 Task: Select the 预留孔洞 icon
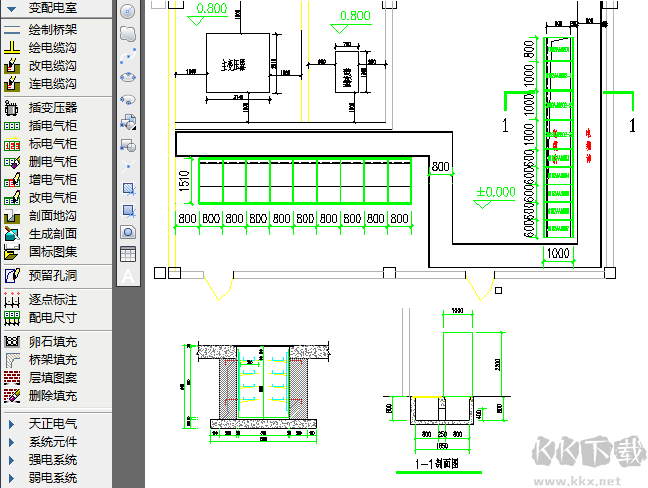pyautogui.click(x=12, y=276)
